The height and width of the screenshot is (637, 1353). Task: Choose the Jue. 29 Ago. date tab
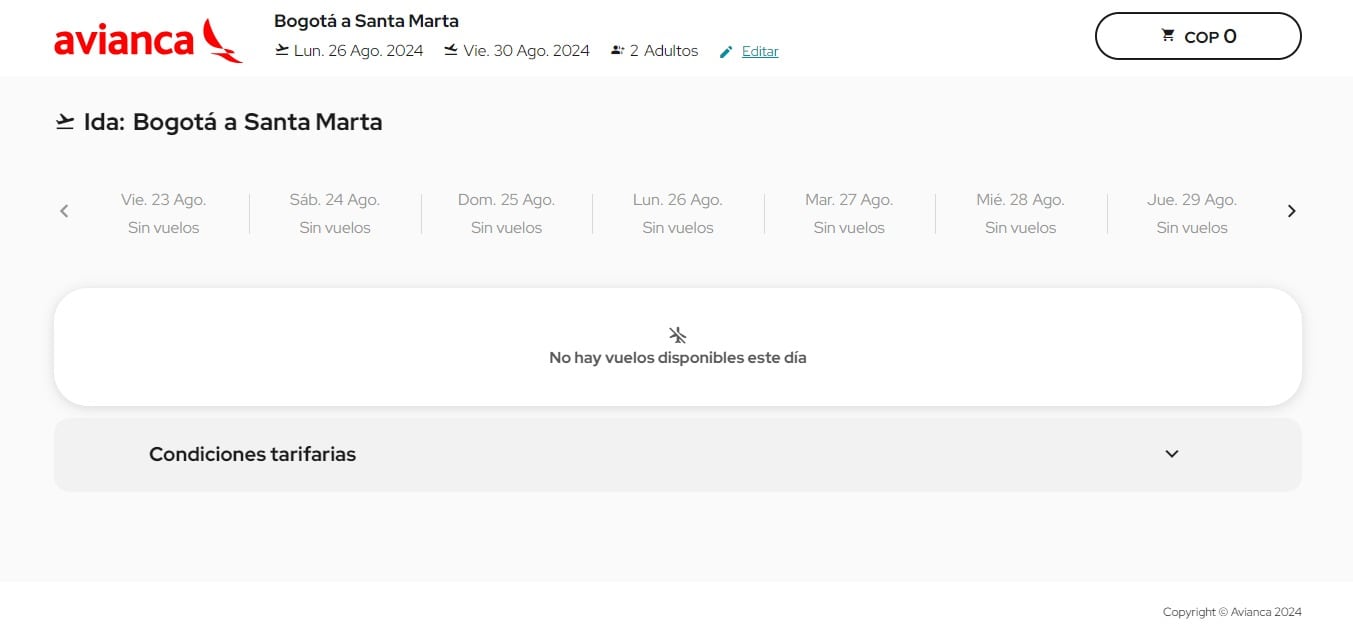point(1192,213)
